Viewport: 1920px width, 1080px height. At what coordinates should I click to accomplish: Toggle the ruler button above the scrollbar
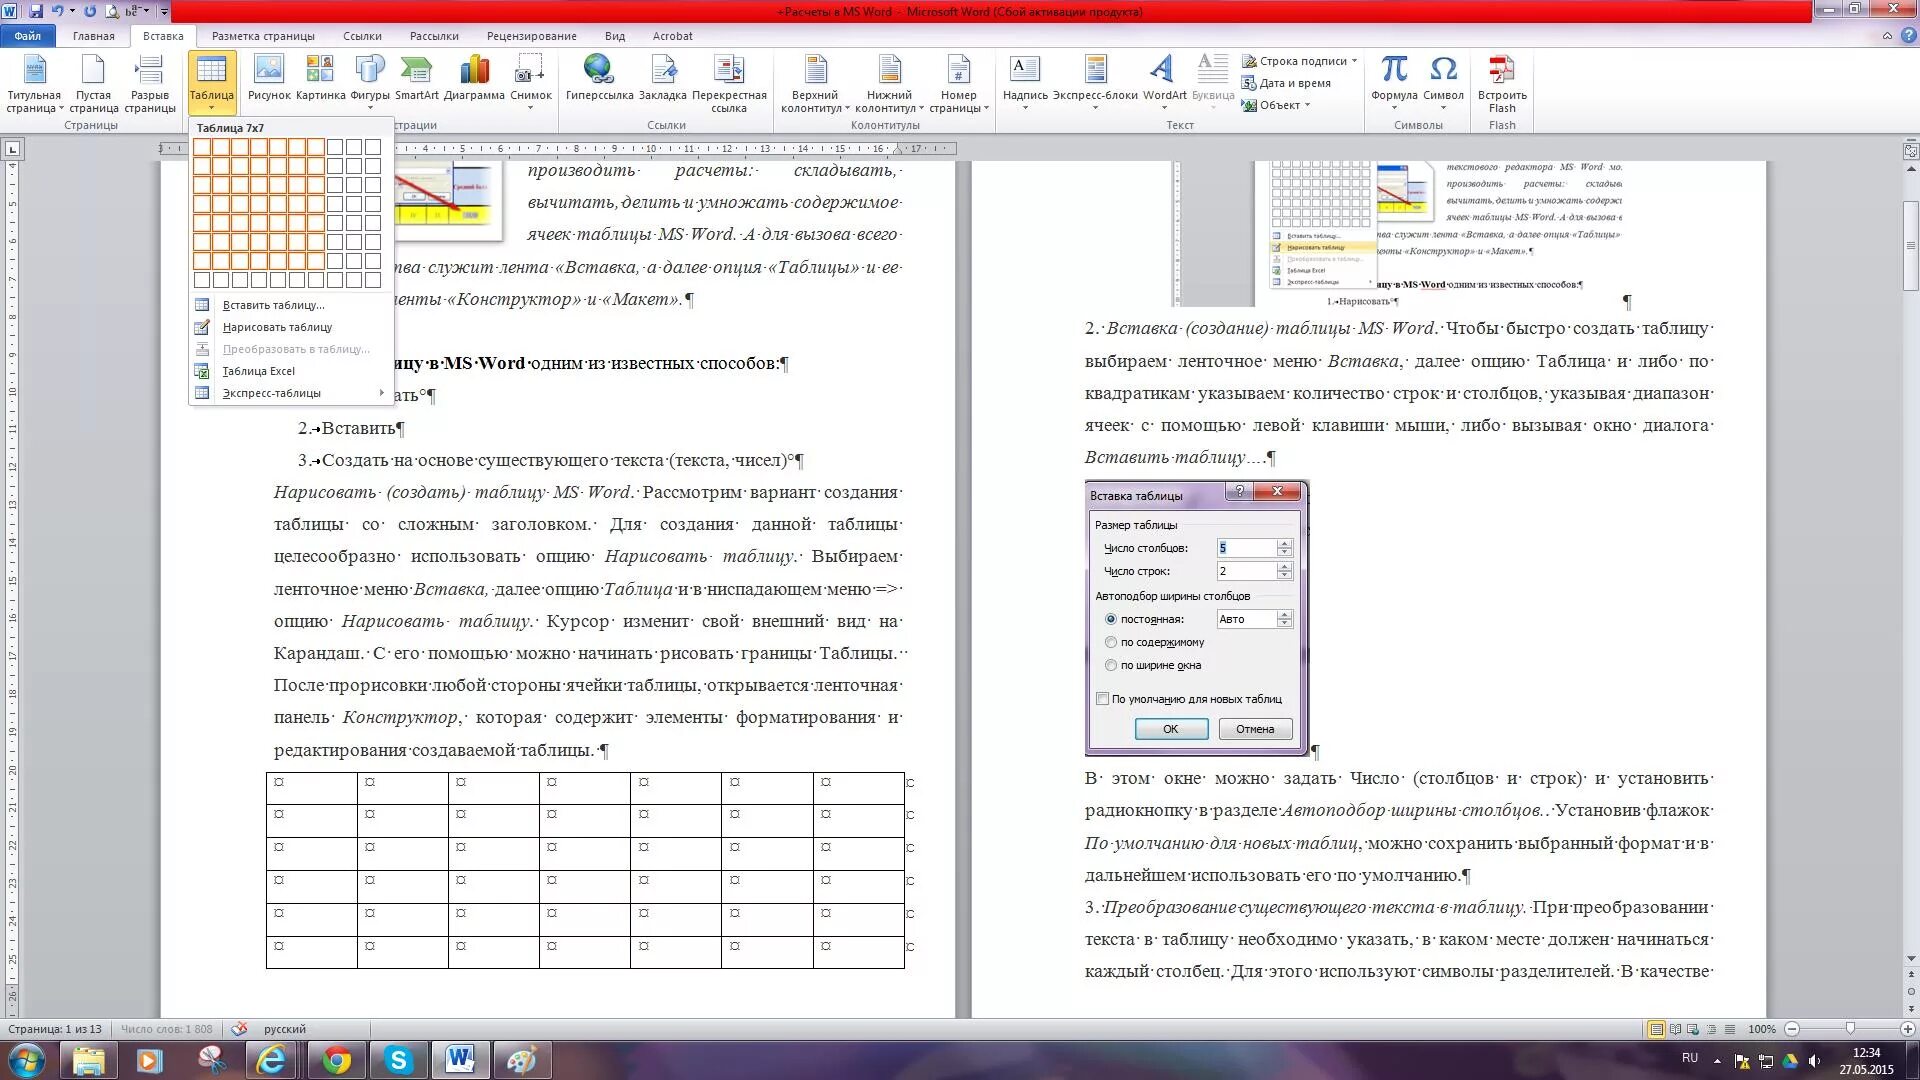tap(1910, 151)
